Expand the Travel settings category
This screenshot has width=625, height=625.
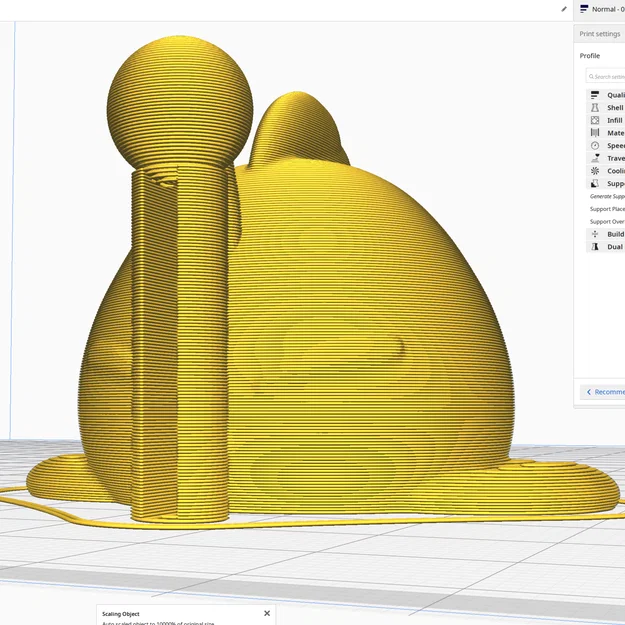(x=606, y=158)
